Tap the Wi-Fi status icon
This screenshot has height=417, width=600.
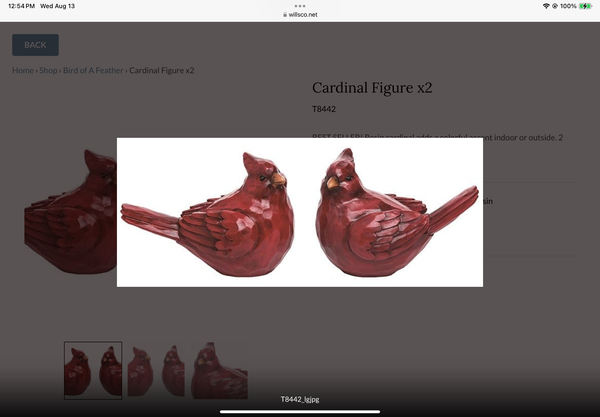point(547,6)
